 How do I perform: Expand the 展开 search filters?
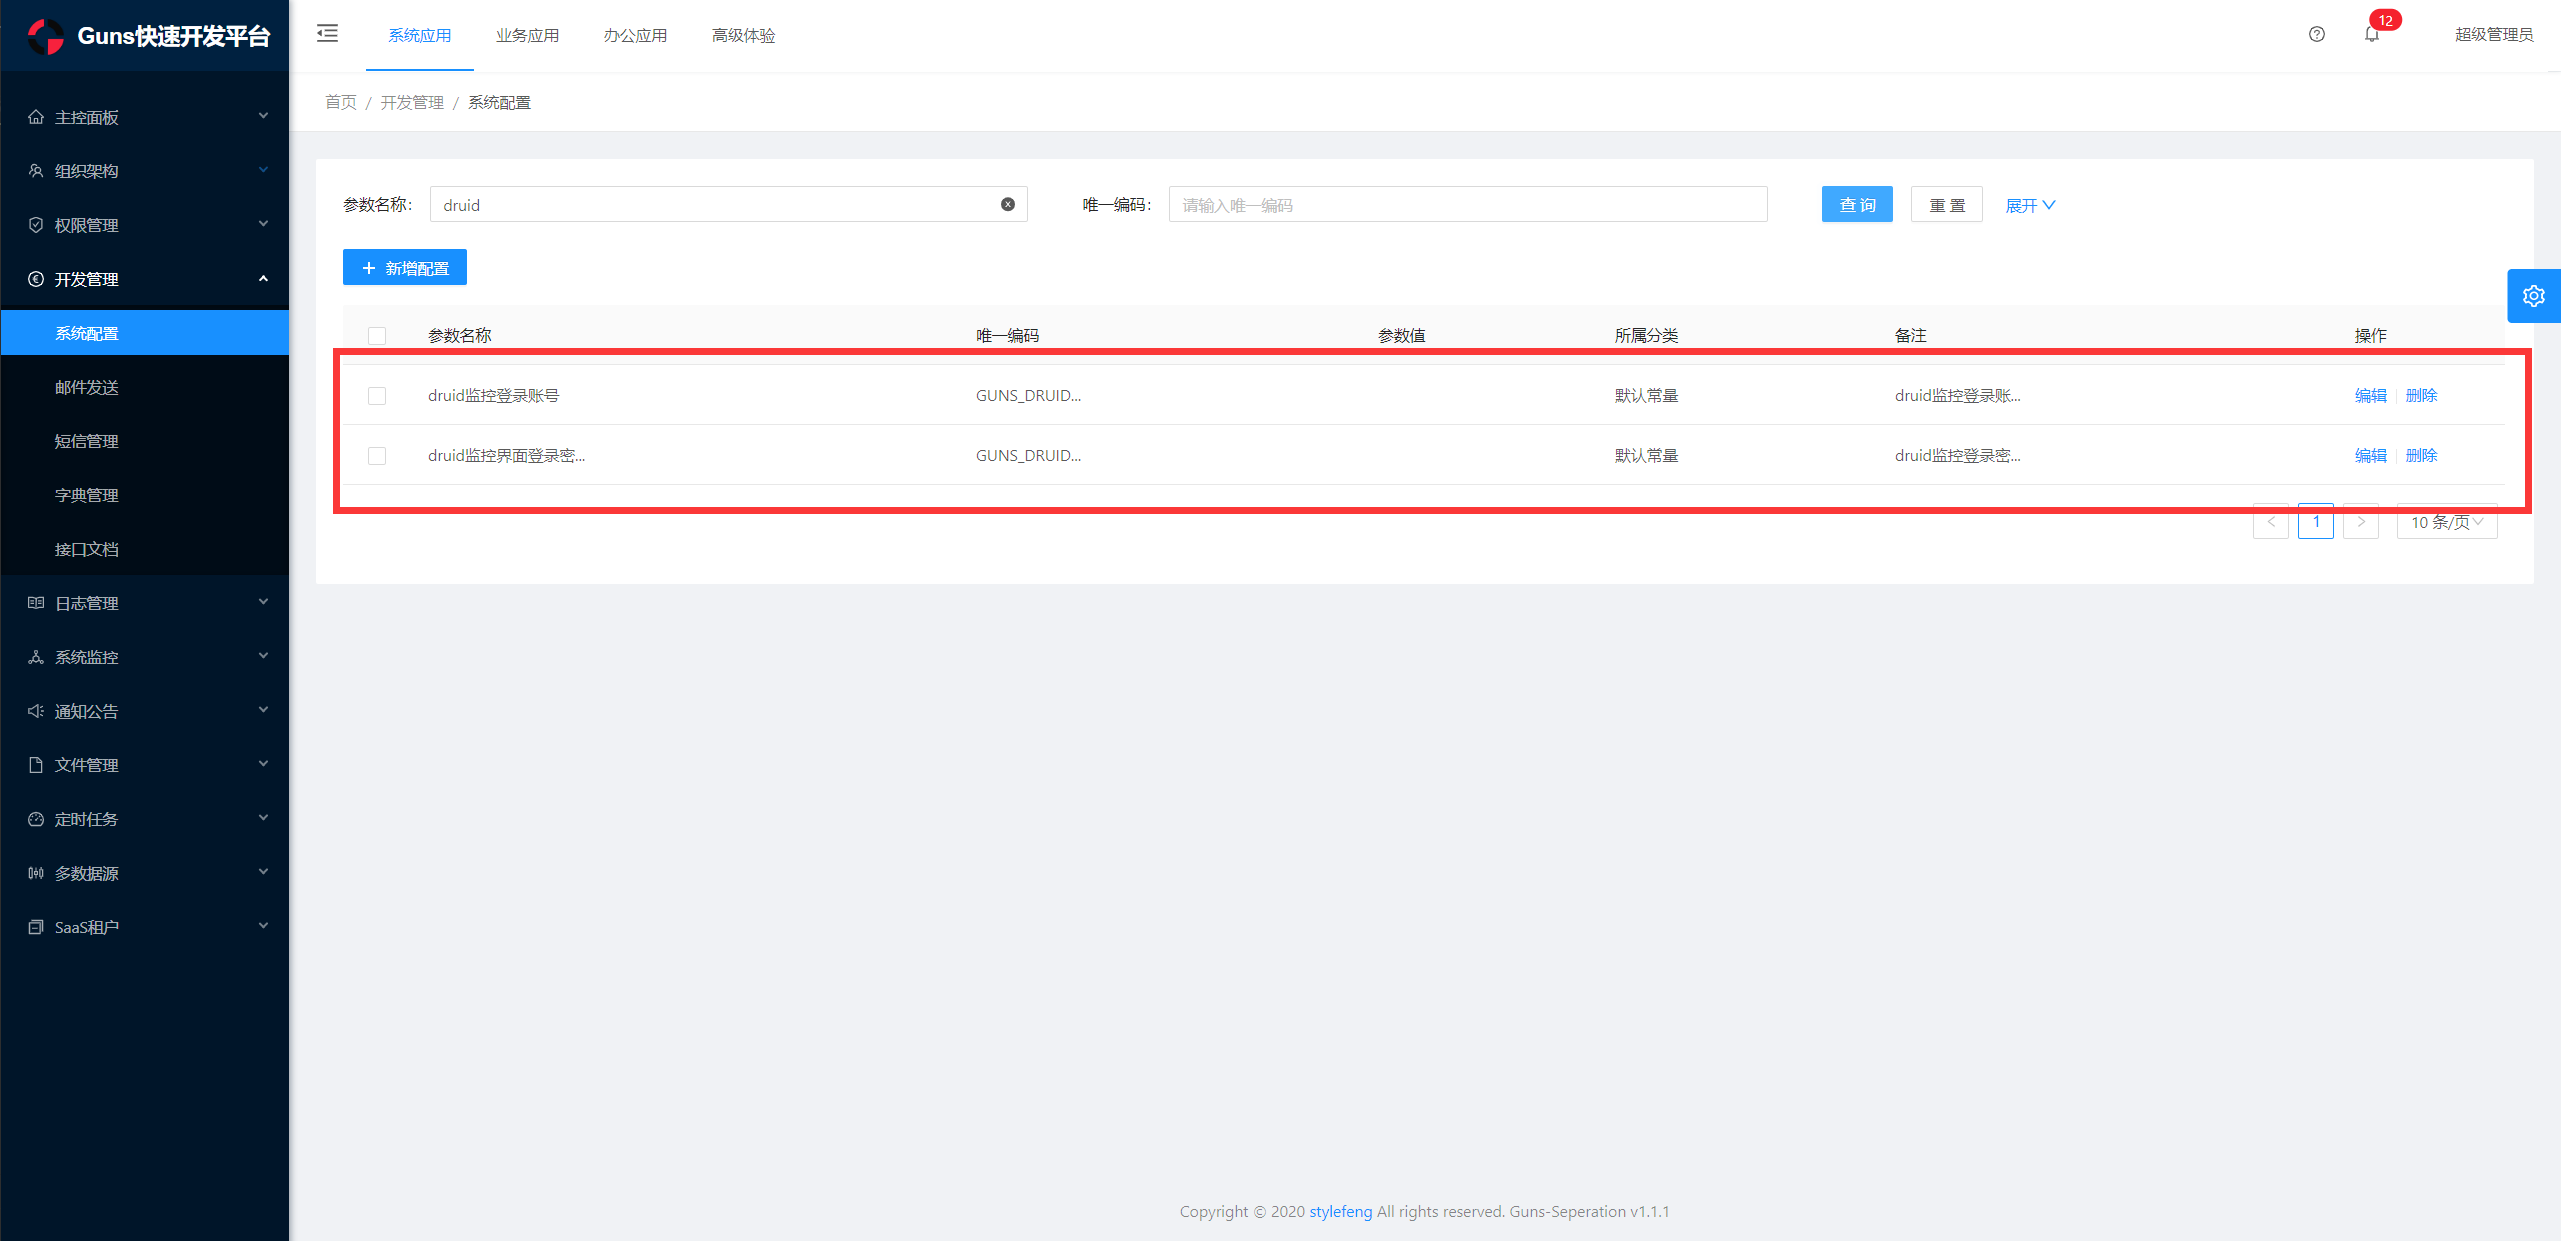(2030, 205)
